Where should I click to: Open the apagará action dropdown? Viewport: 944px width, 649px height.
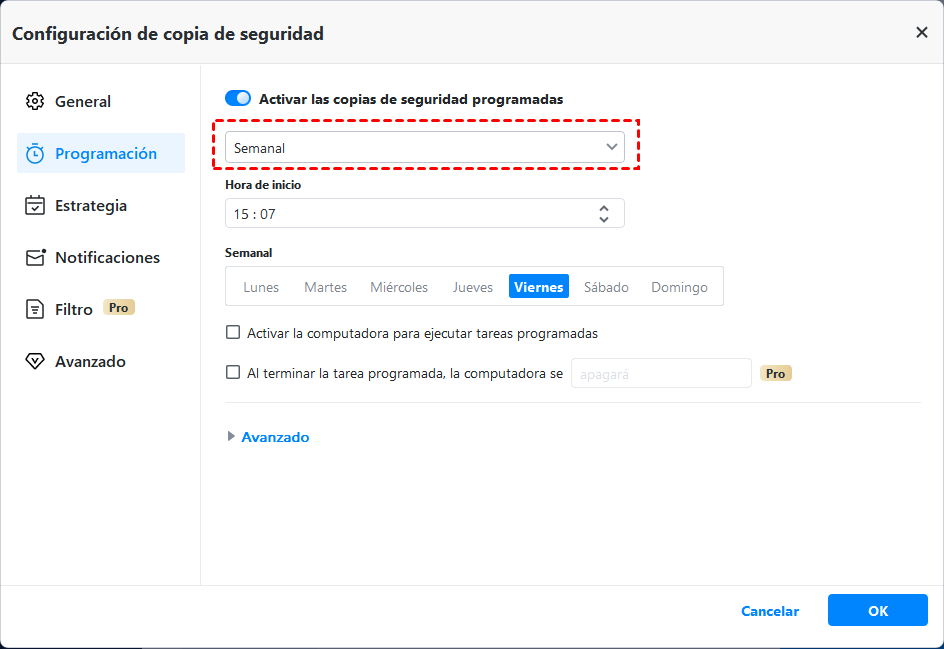tap(660, 373)
